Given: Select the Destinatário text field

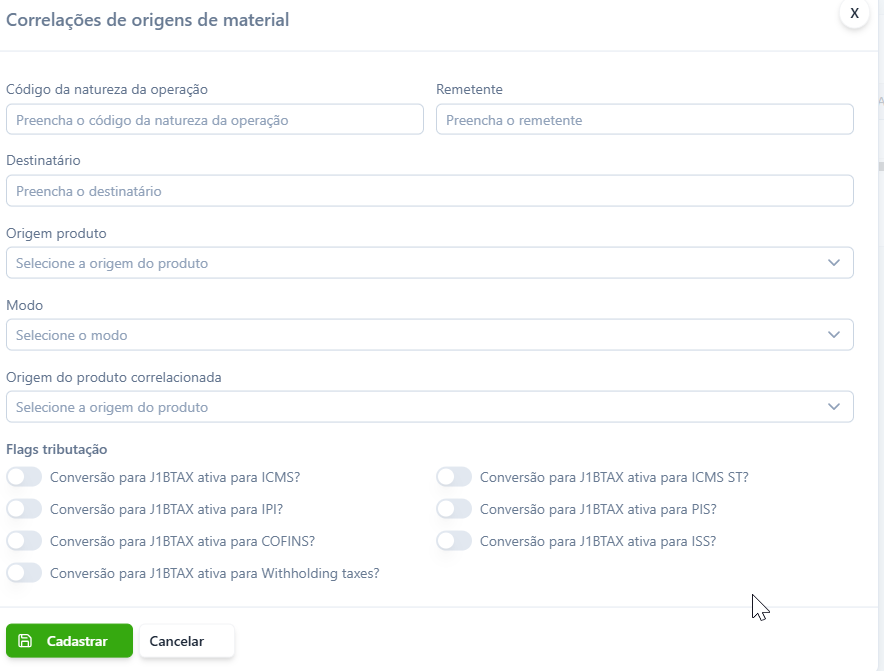Looking at the screenshot, I should coord(430,191).
